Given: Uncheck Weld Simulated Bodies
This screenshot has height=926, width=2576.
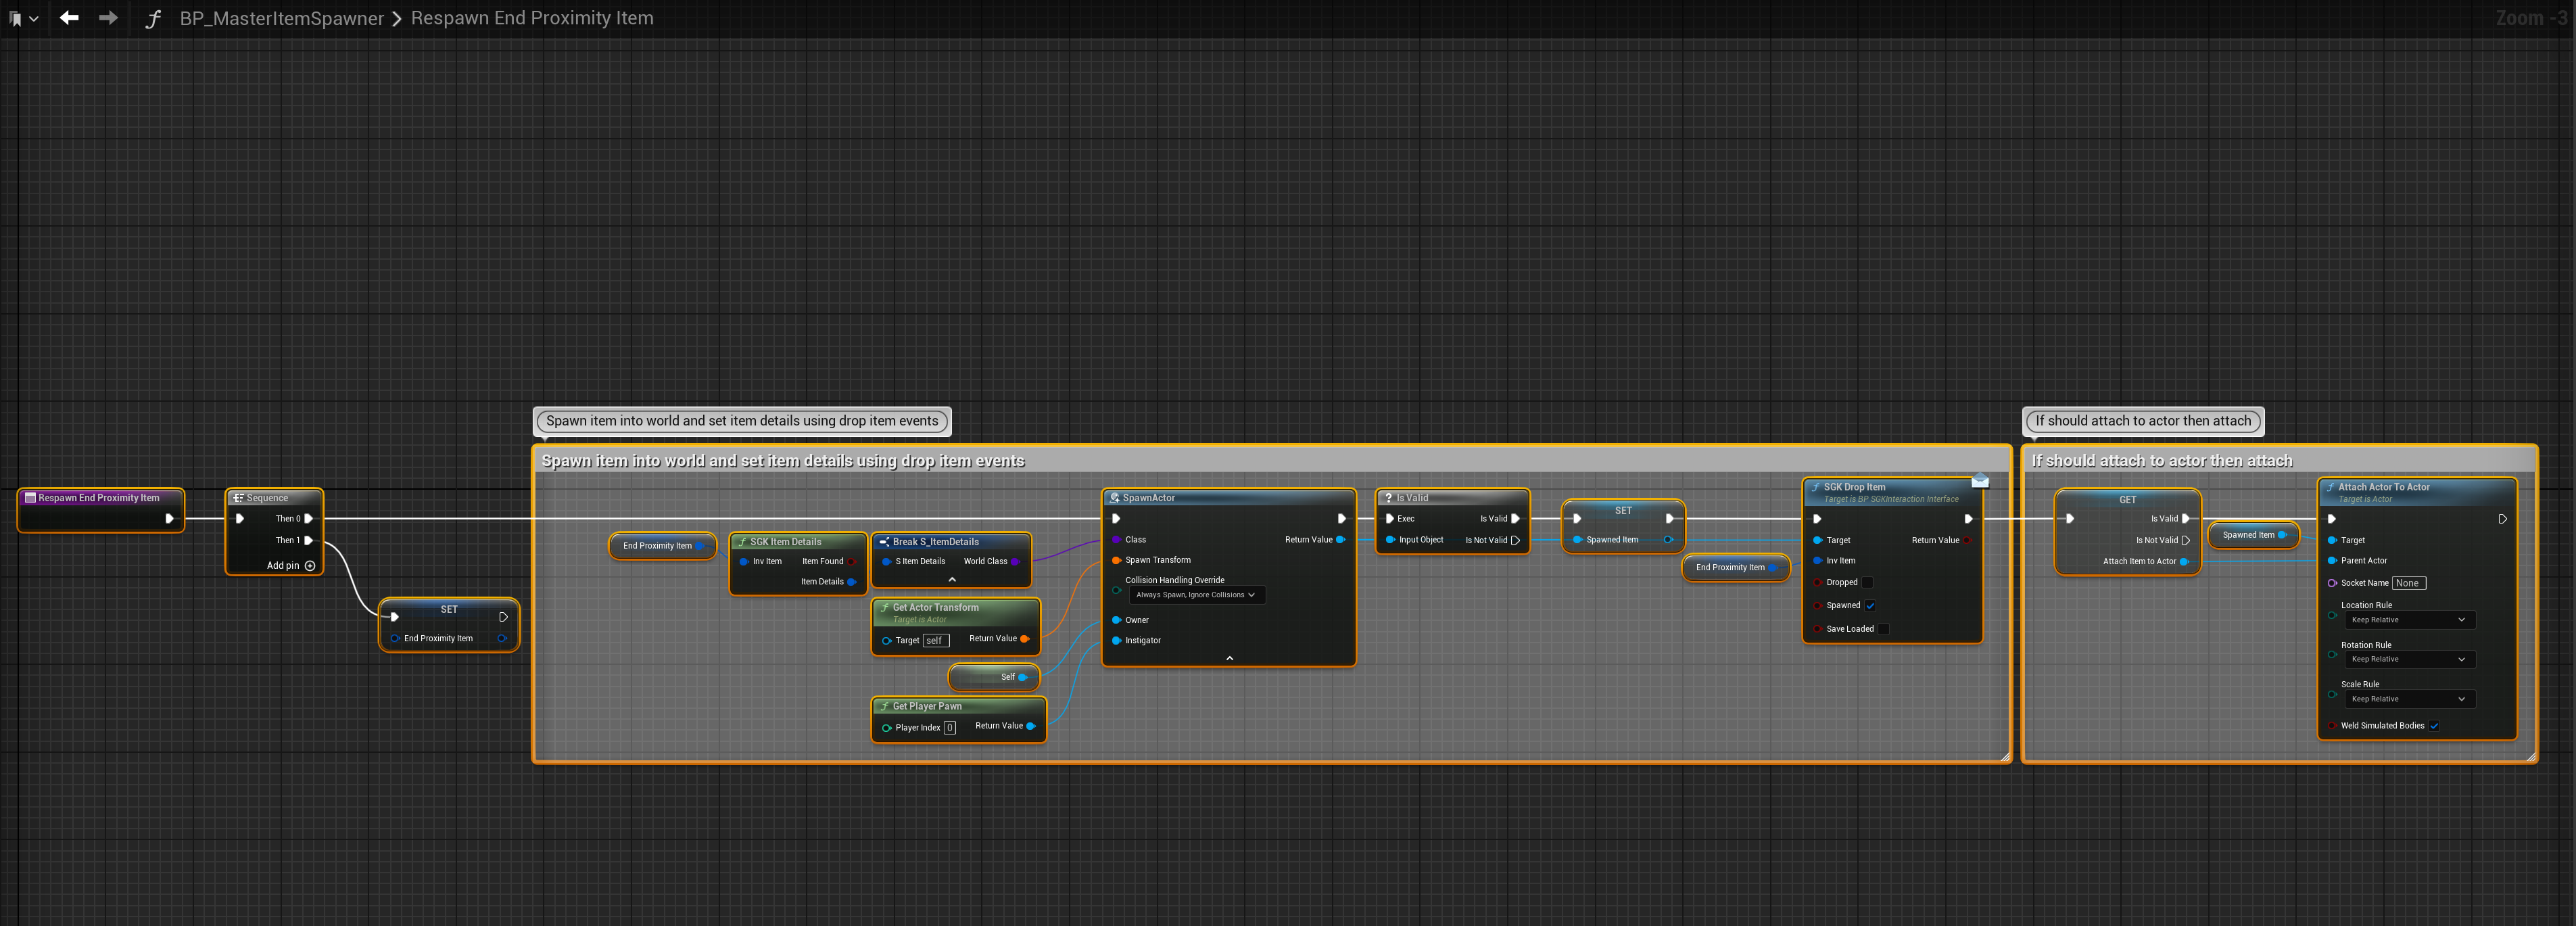Looking at the screenshot, I should (2434, 726).
